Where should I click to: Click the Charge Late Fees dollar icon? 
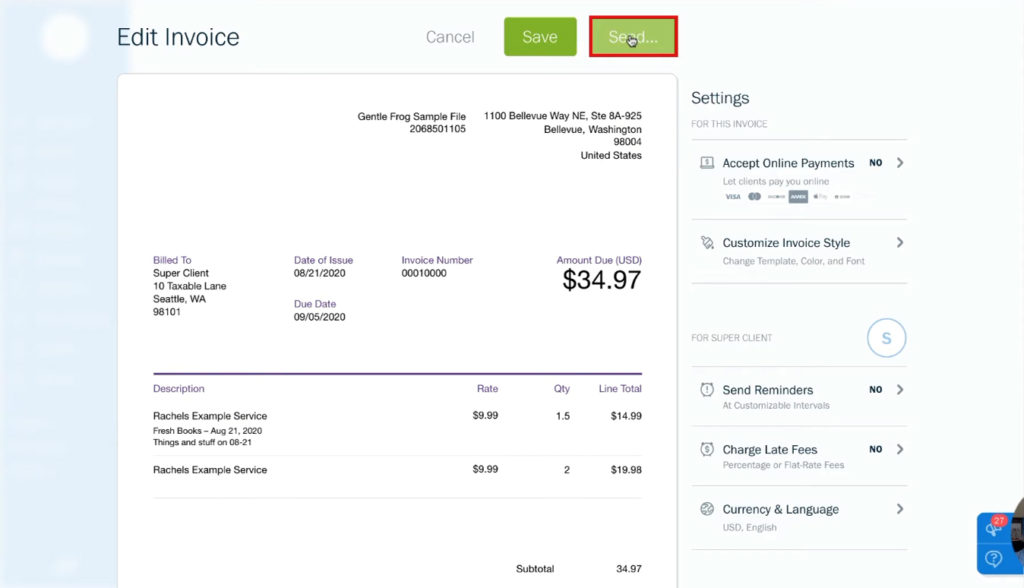pos(707,449)
